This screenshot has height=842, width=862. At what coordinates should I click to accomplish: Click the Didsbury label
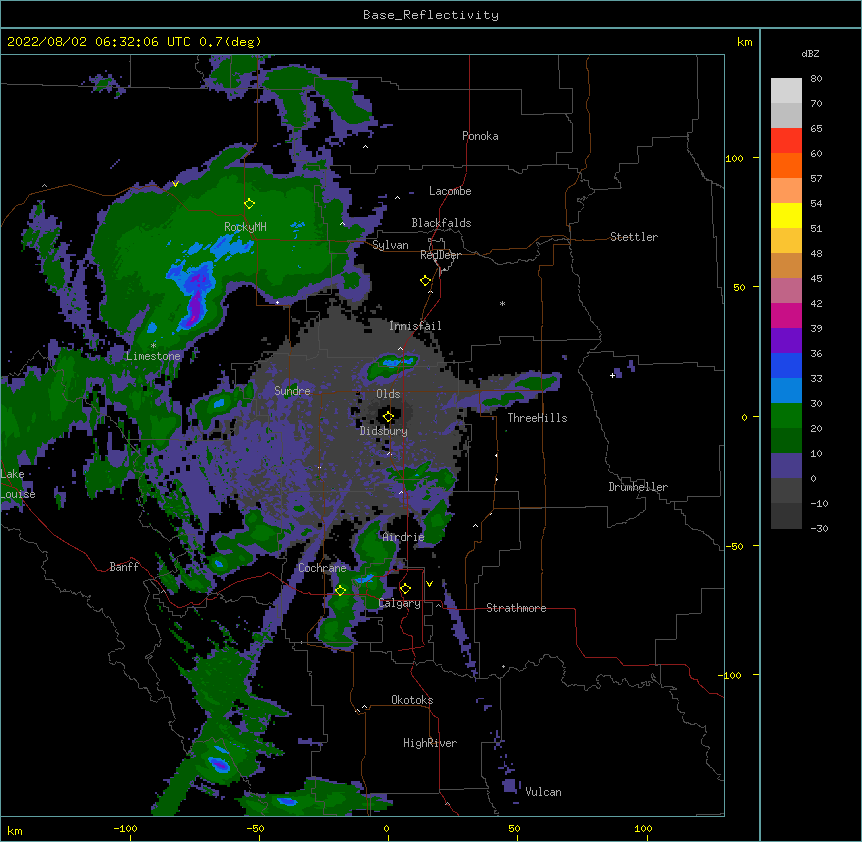tap(384, 431)
